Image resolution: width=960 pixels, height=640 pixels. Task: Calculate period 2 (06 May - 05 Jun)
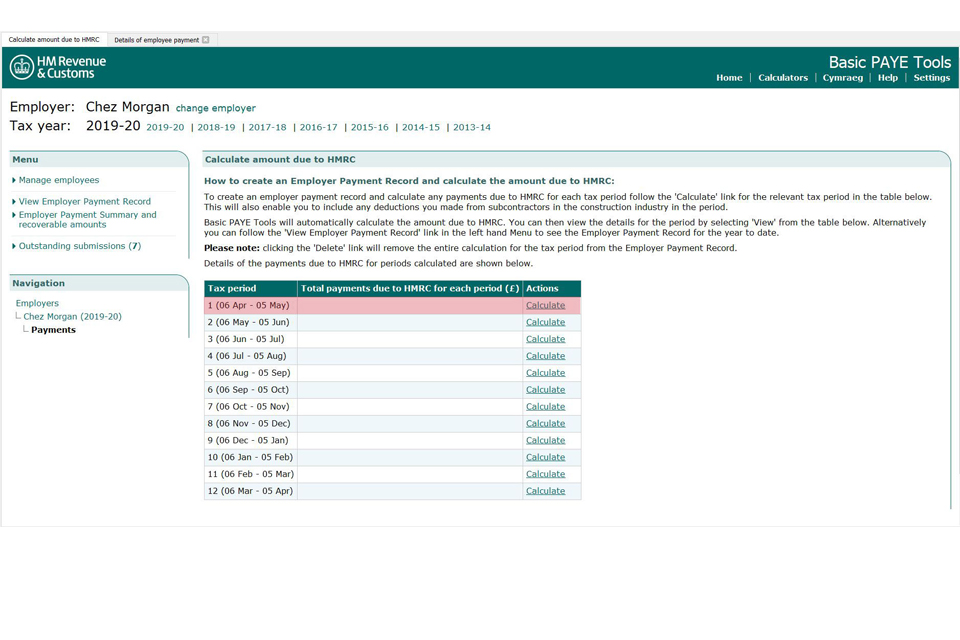546,322
